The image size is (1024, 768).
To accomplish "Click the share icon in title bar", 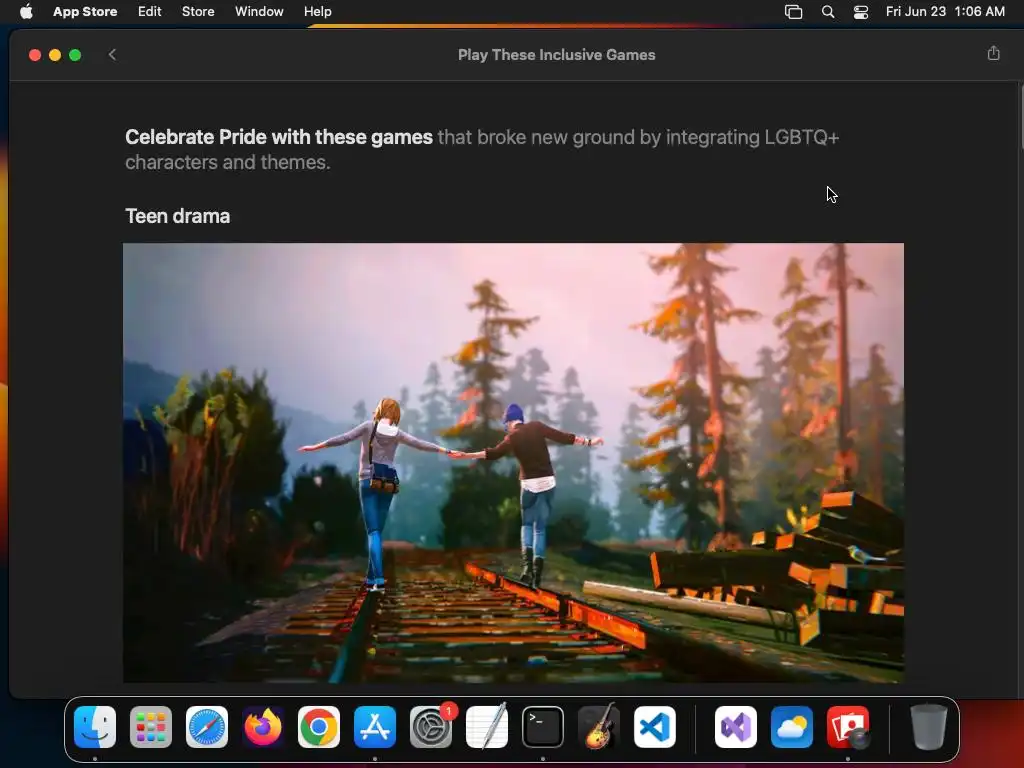I will pos(993,54).
